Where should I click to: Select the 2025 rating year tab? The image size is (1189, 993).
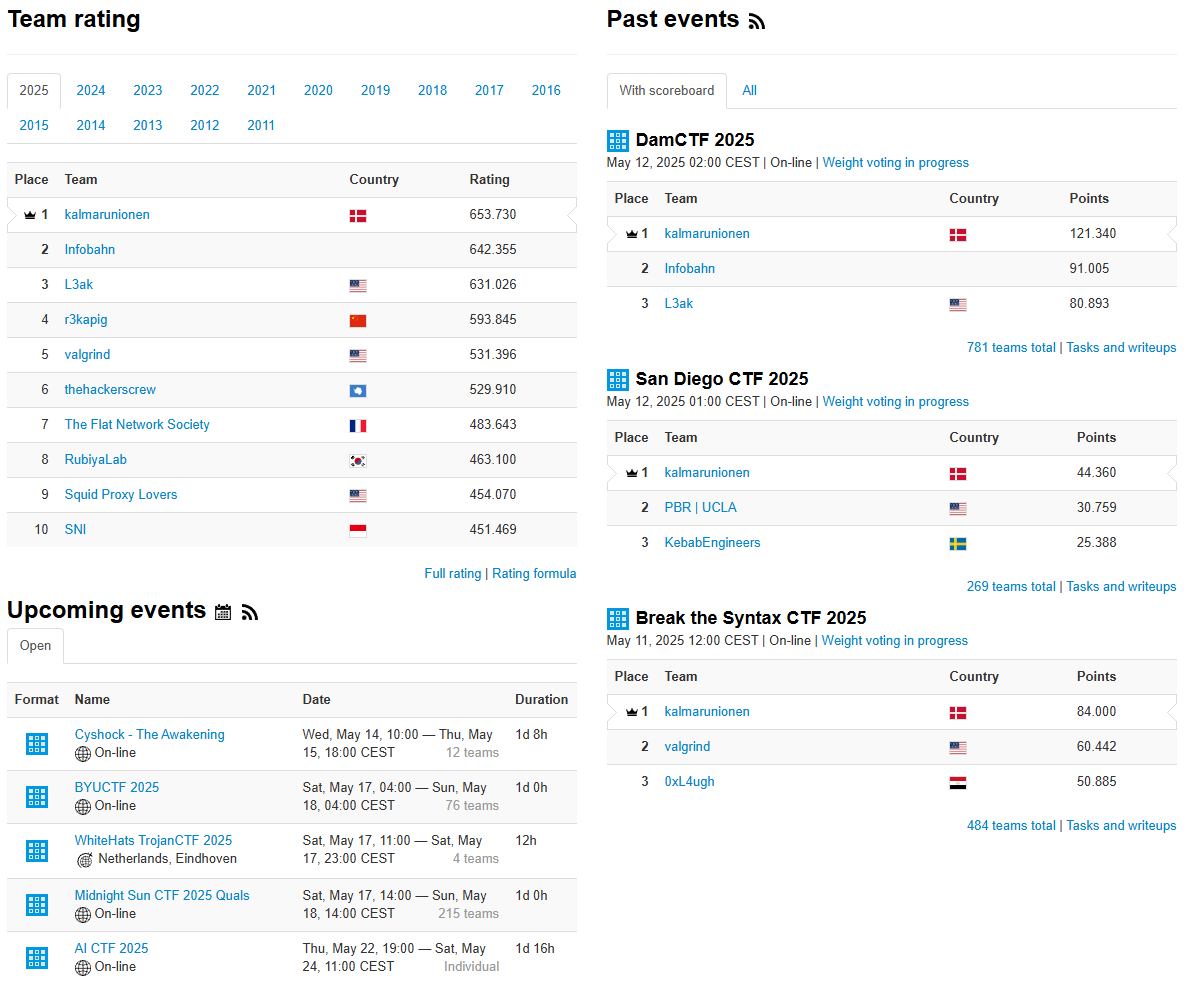tap(34, 90)
